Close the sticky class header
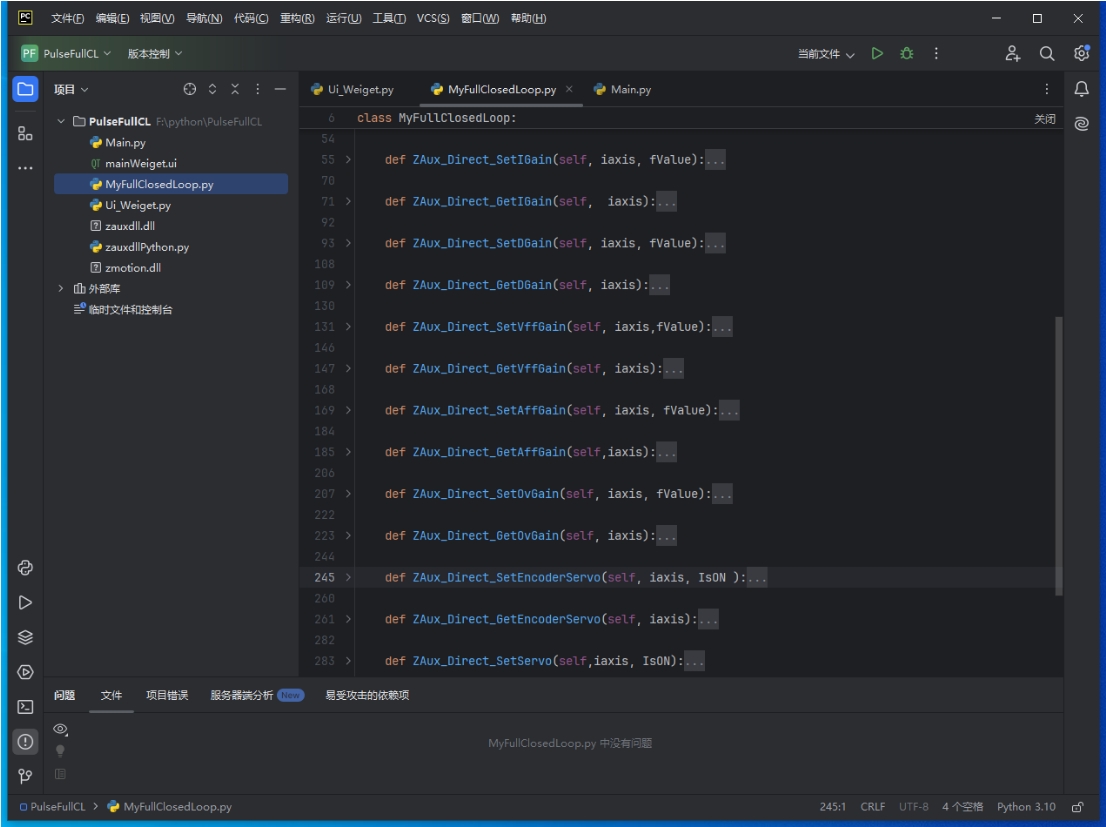The width and height of the screenshot is (1106, 827). click(x=1045, y=119)
